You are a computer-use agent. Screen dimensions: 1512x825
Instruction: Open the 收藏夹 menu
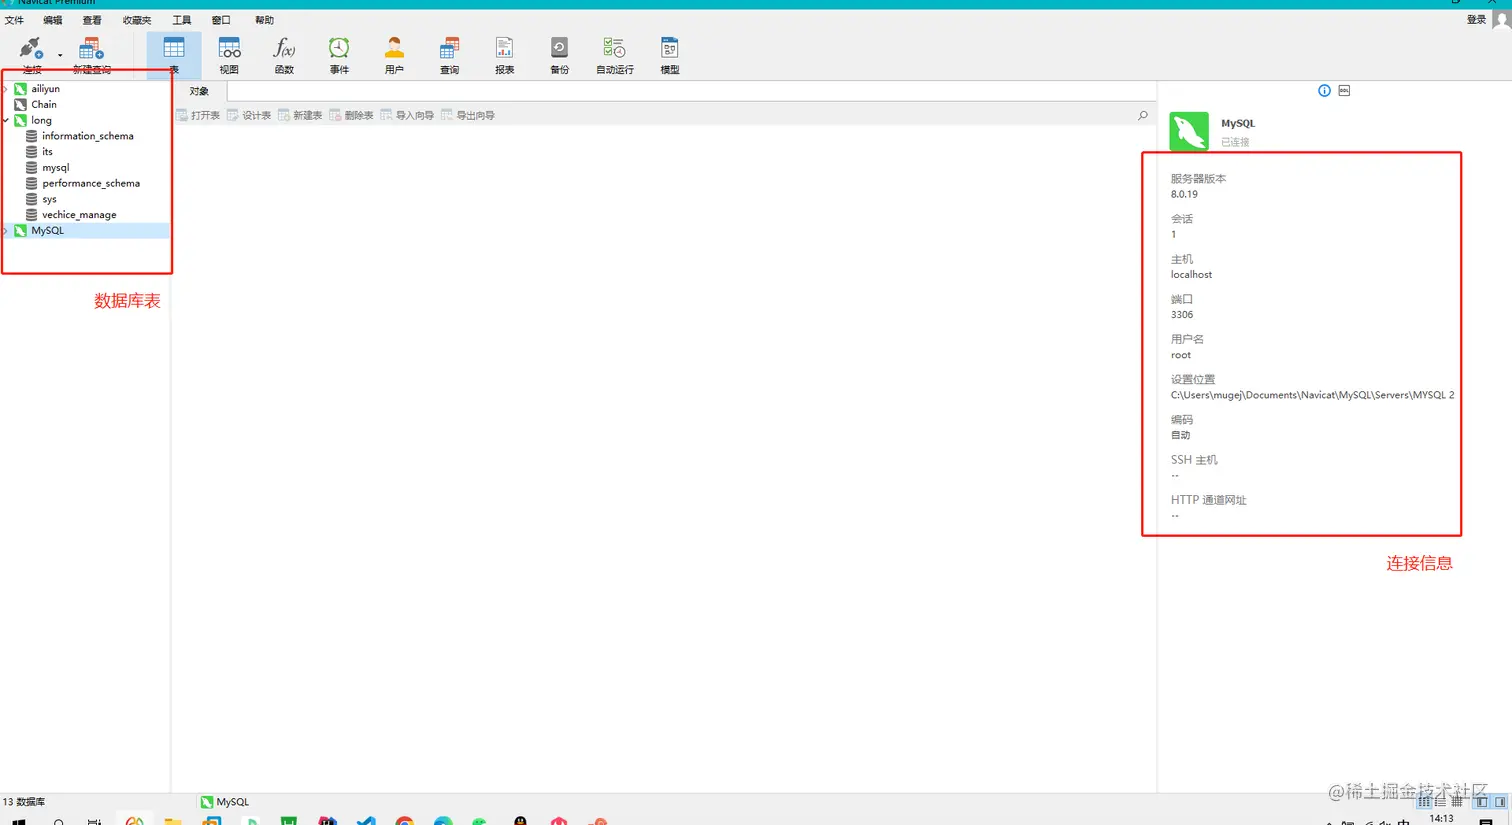coord(137,20)
